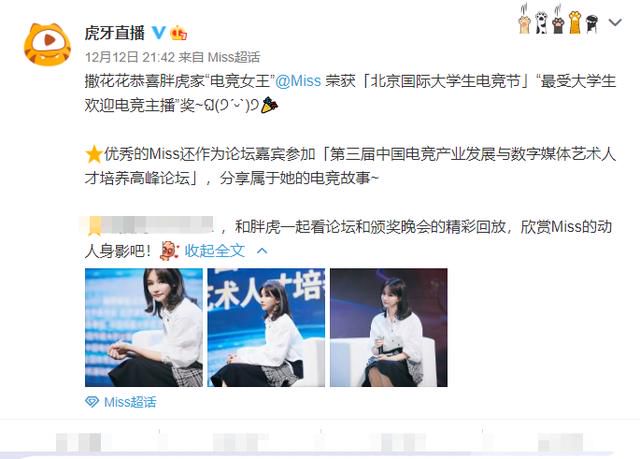Viewport: 640px width, 459px height.
Task: Click the red cheering emoji before 收起全文
Action: pyautogui.click(x=169, y=251)
